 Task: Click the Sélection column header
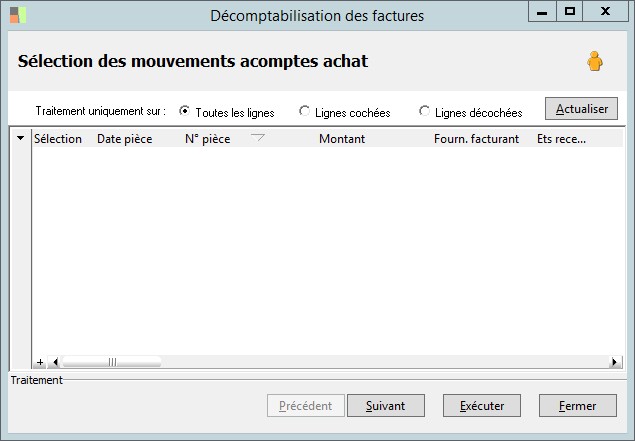click(x=58, y=139)
